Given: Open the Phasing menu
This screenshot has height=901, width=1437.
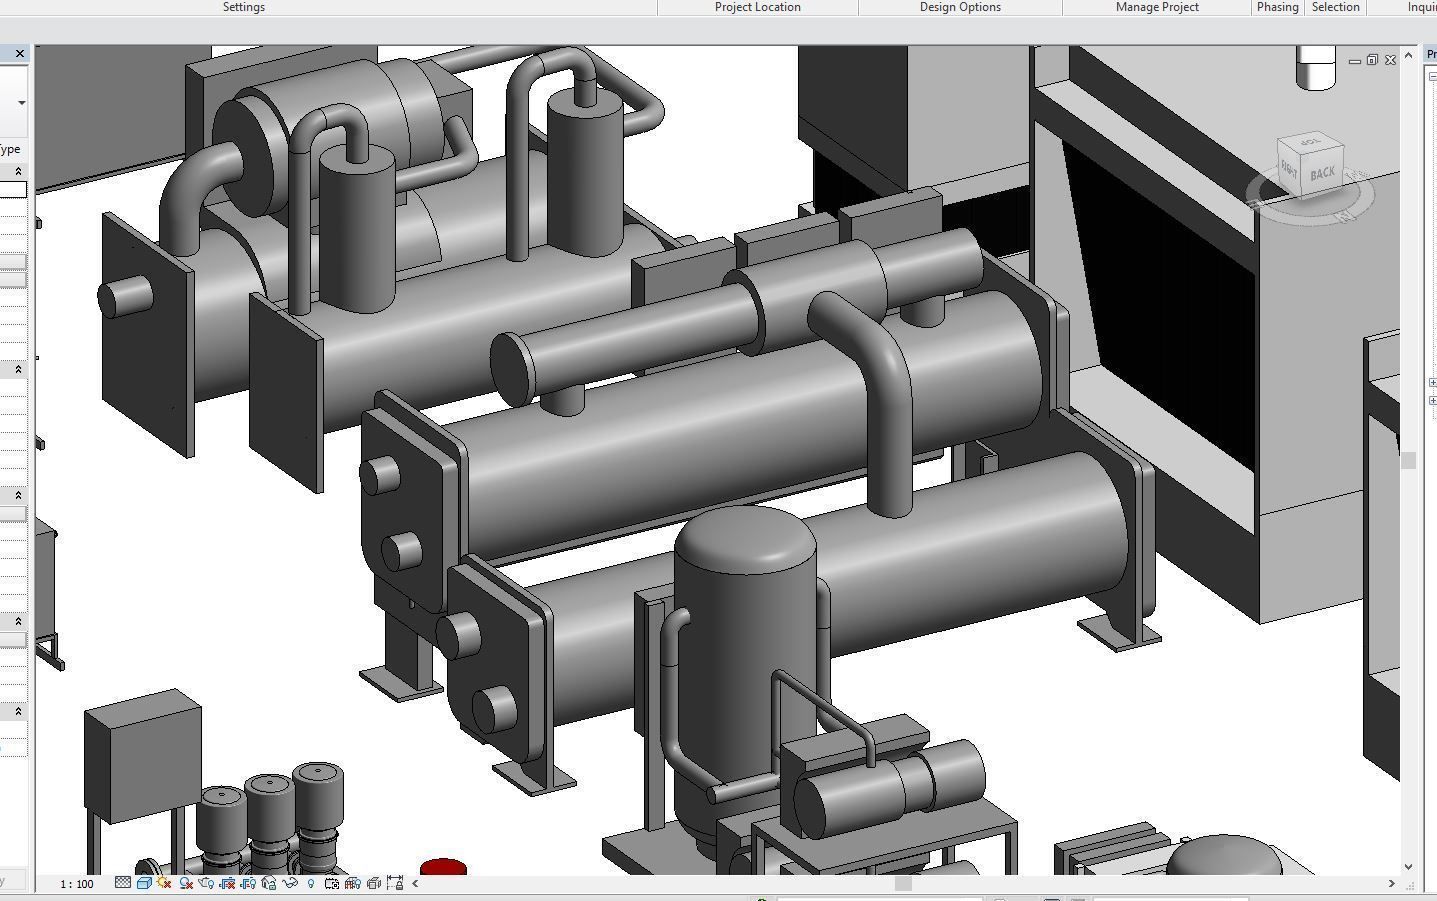Looking at the screenshot, I should click(1277, 7).
